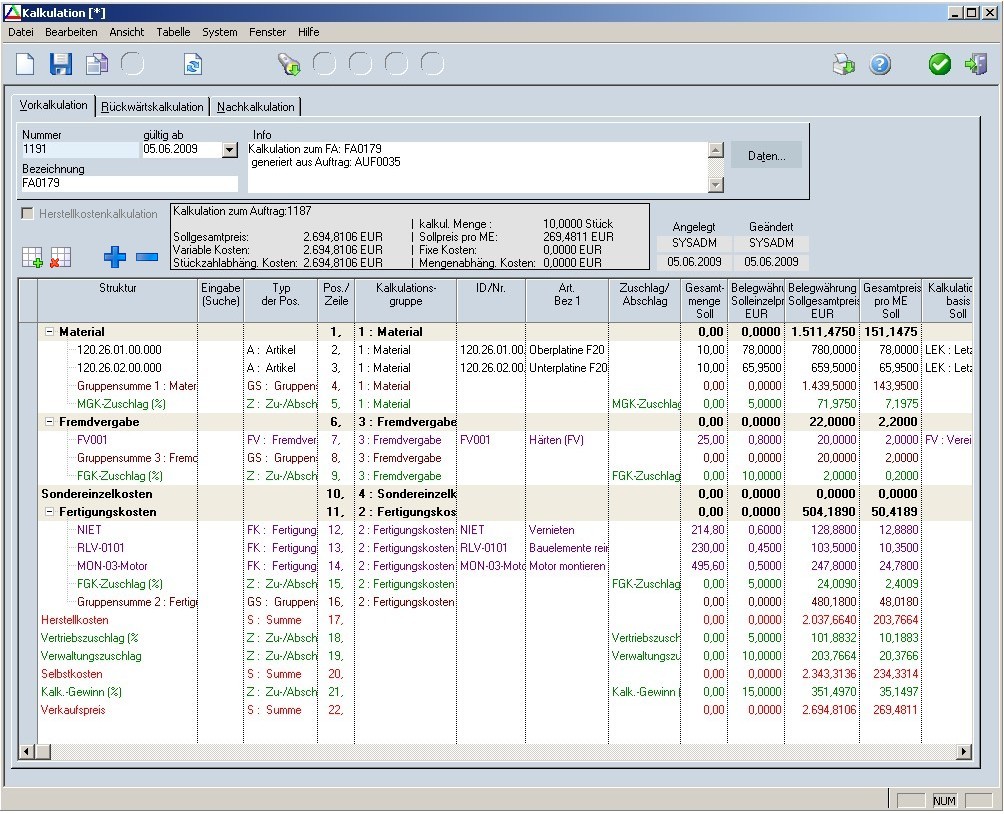Click the Daten... button
This screenshot has width=1004, height=814.
tap(767, 156)
